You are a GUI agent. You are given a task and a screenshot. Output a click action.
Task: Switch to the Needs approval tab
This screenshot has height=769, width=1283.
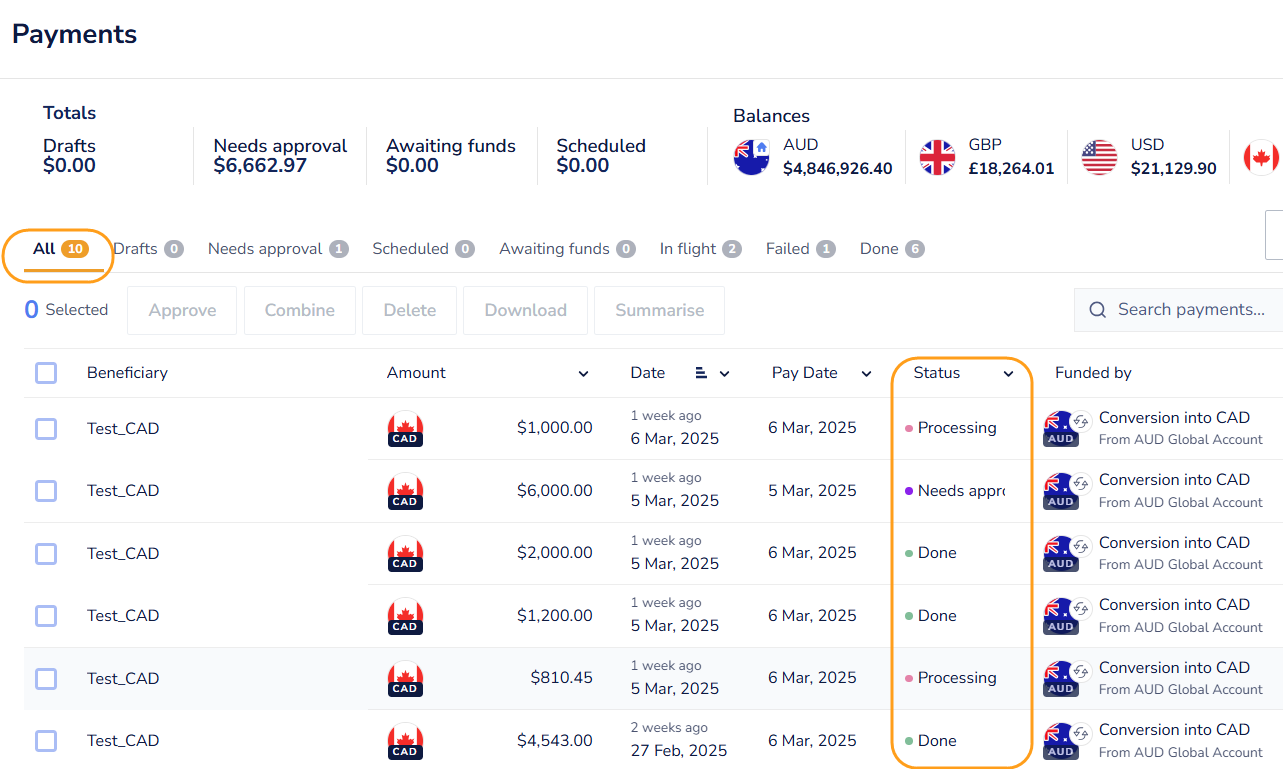click(277, 249)
